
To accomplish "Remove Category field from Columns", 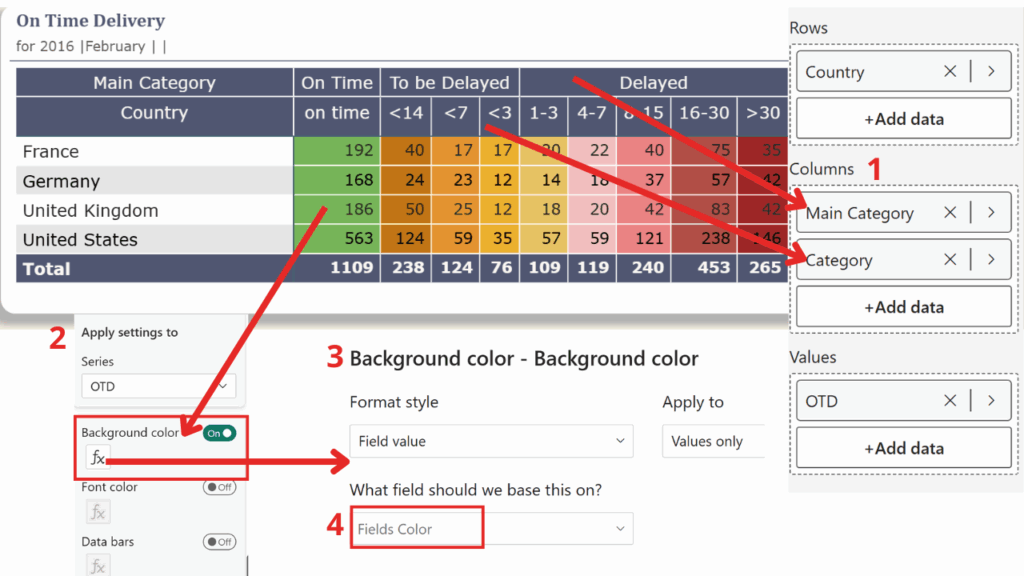I will [x=950, y=260].
